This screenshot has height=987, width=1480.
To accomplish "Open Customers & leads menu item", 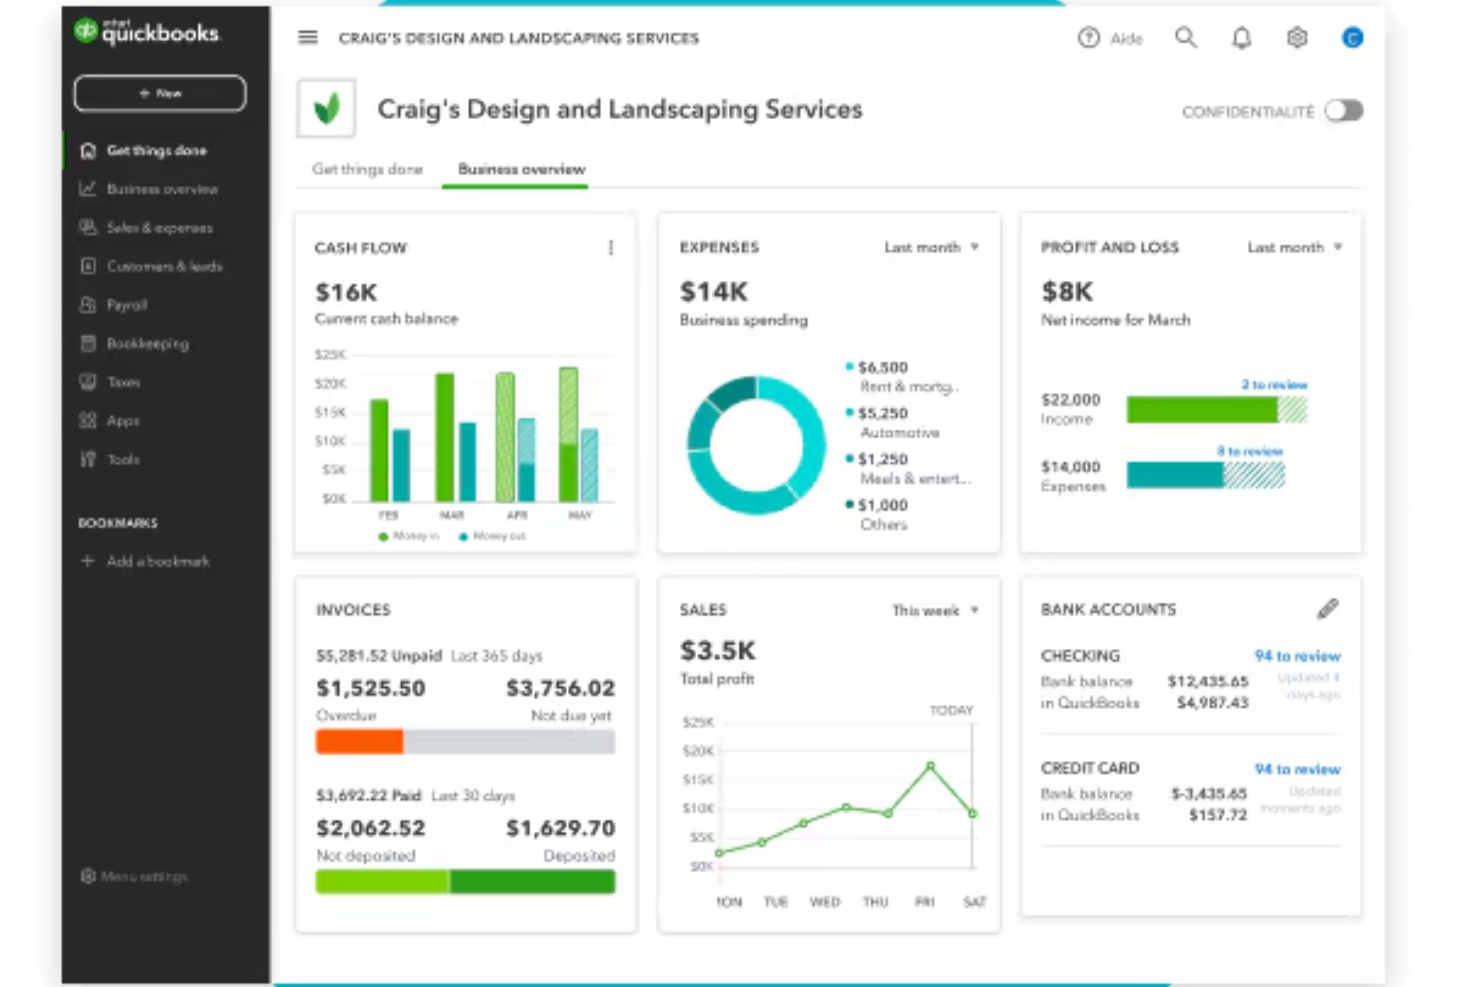I will [164, 266].
